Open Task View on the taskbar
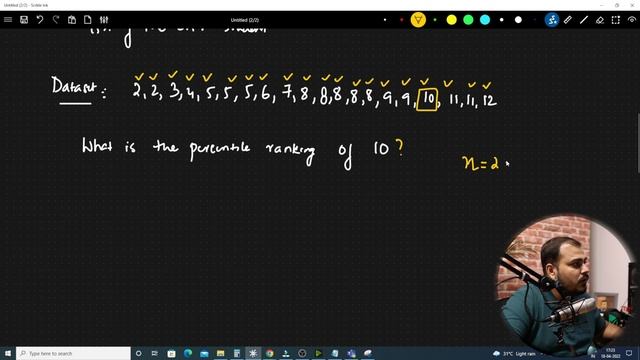The image size is (640, 360). (155, 353)
